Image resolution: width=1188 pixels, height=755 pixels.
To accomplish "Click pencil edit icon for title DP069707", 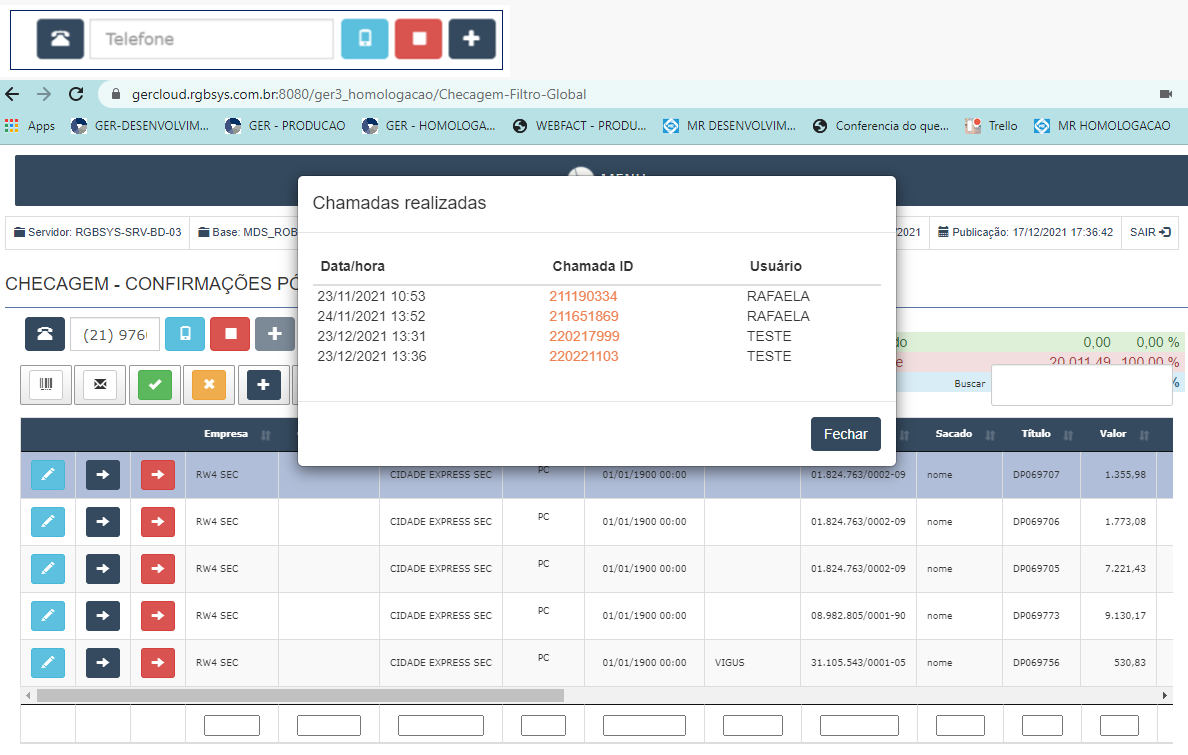I will coord(48,474).
